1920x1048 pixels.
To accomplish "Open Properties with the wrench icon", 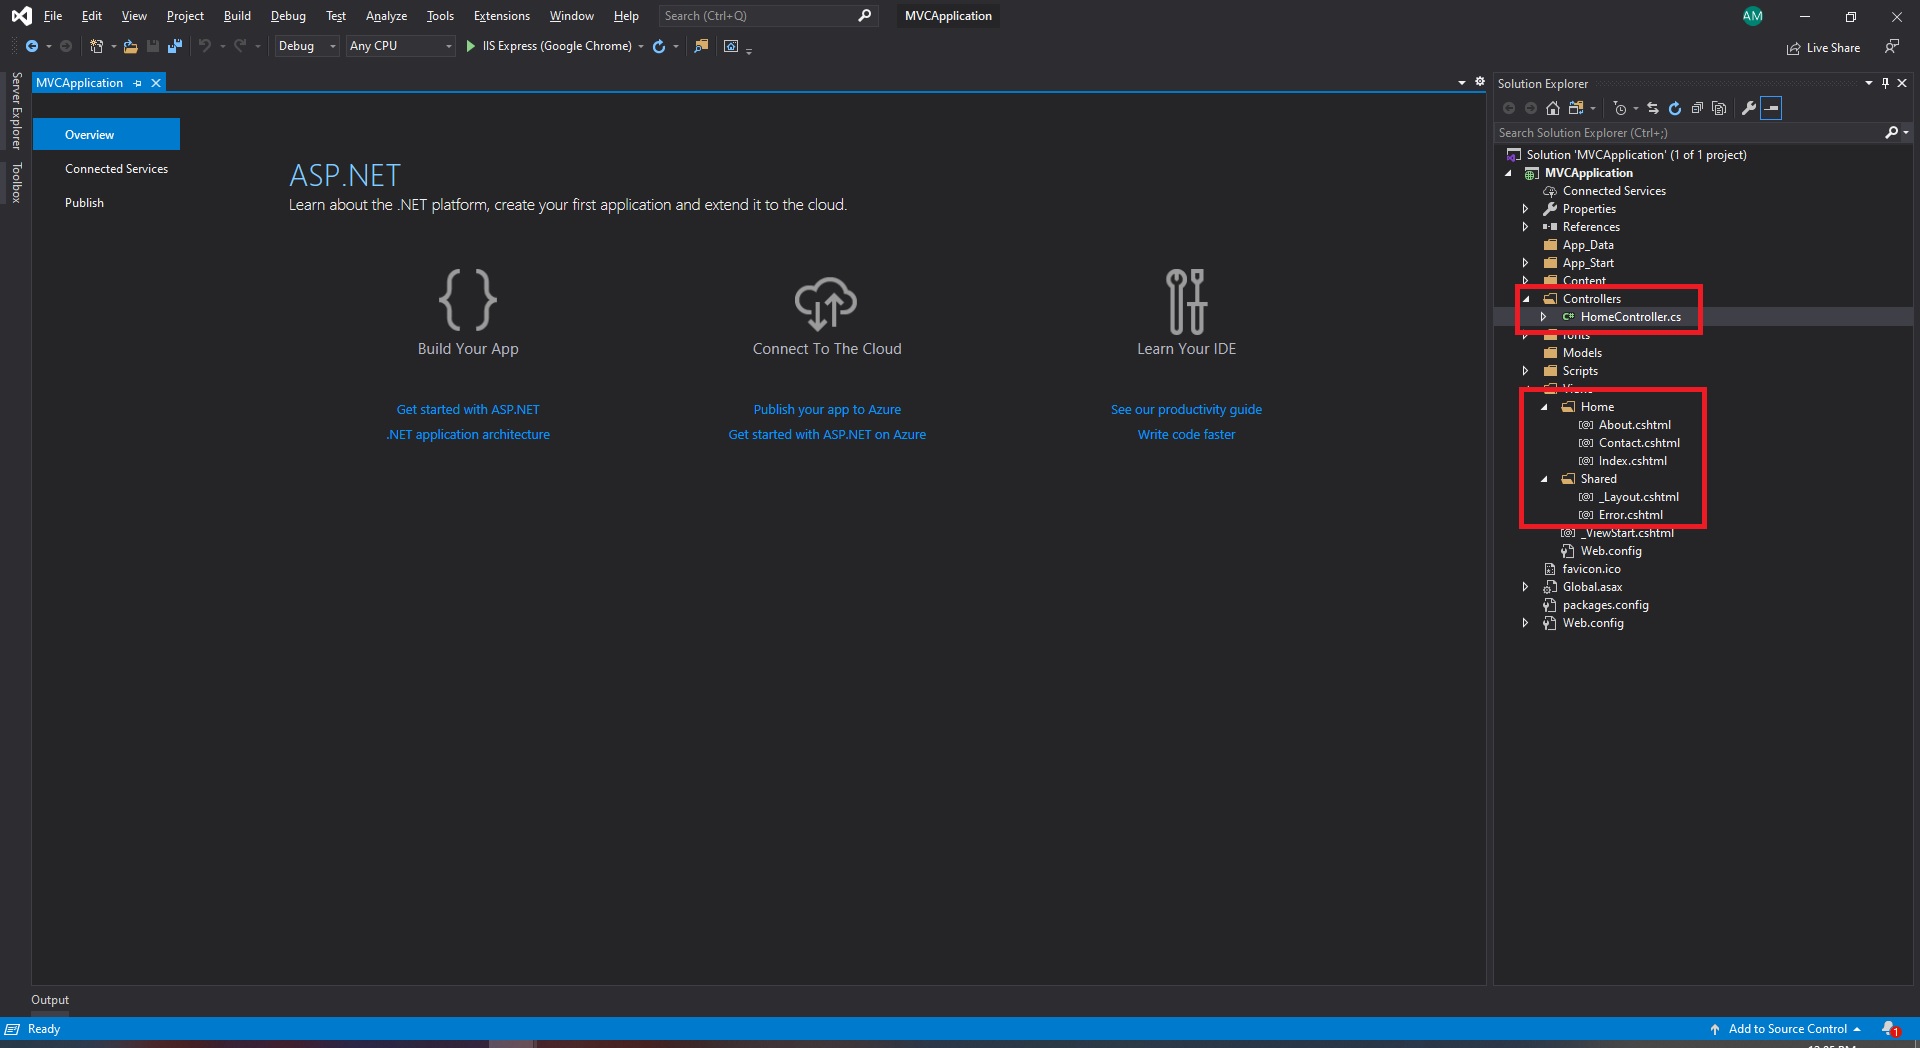I will point(1749,108).
